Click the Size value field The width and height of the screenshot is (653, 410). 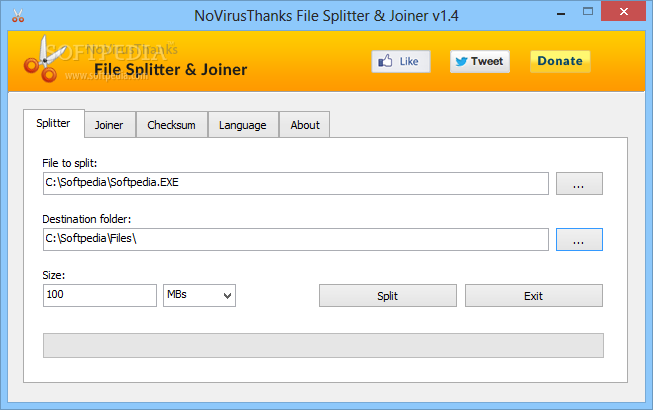click(100, 296)
